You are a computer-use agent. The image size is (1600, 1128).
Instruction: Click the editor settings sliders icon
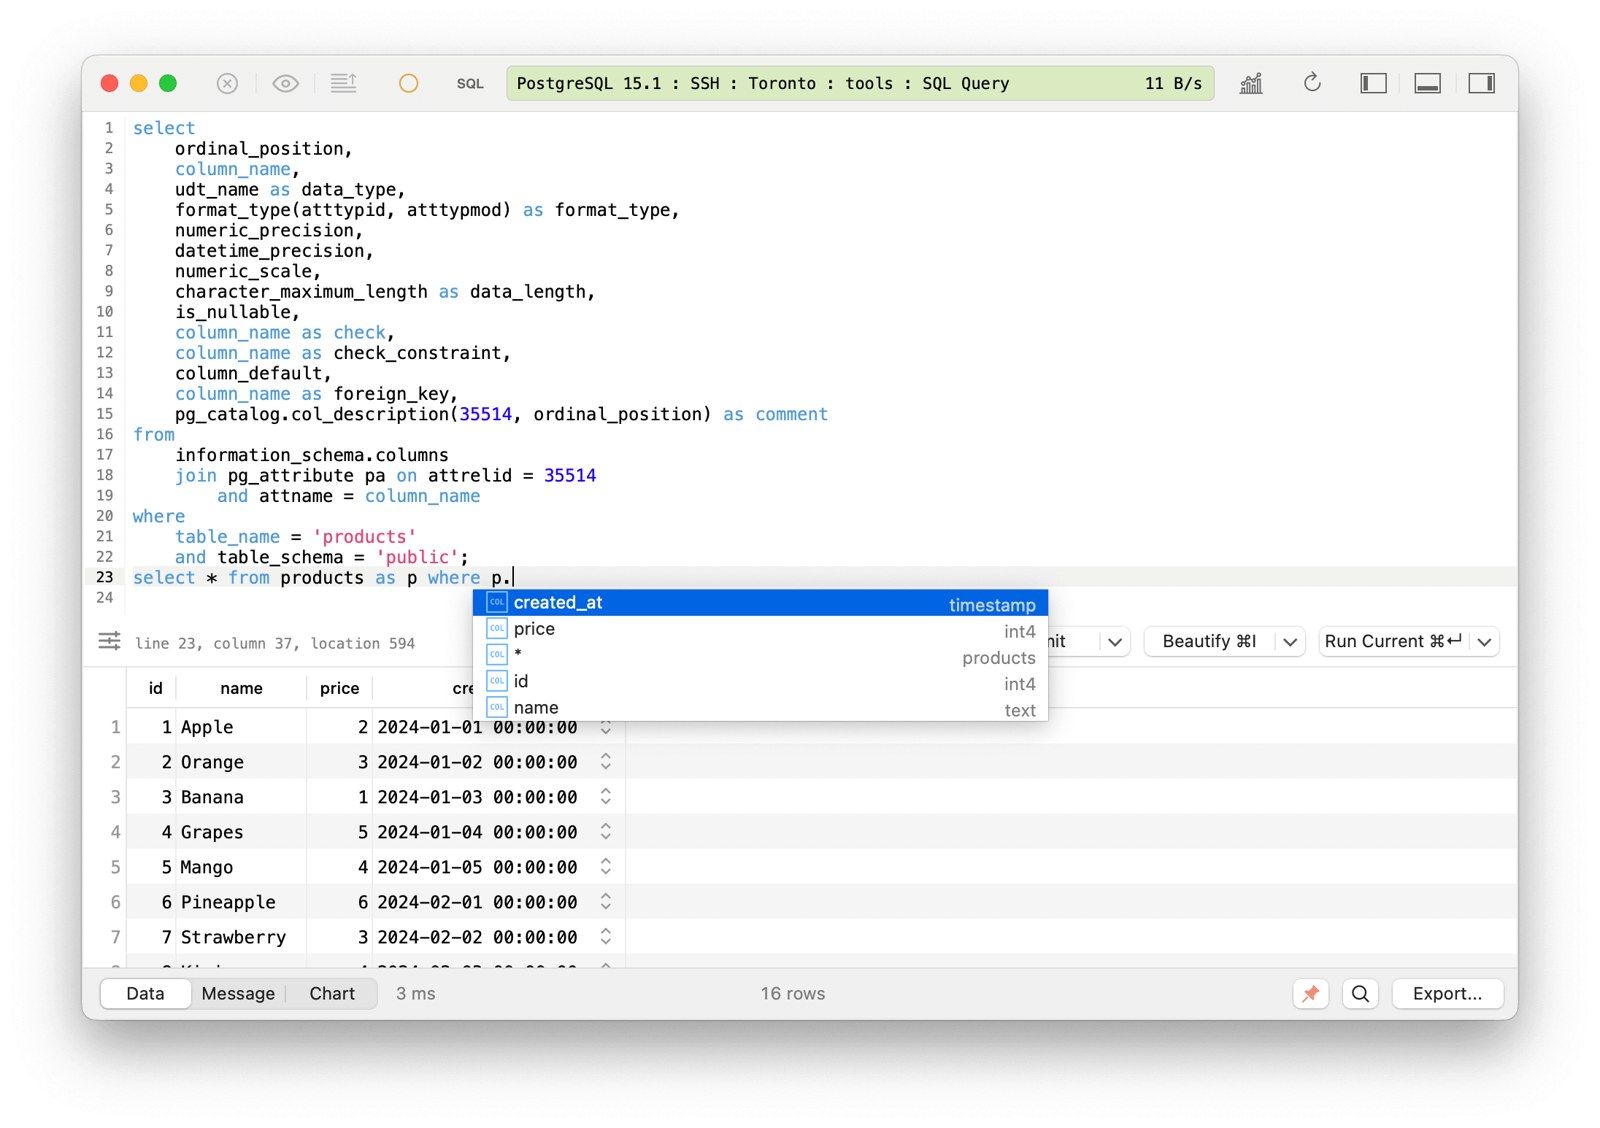pyautogui.click(x=109, y=641)
